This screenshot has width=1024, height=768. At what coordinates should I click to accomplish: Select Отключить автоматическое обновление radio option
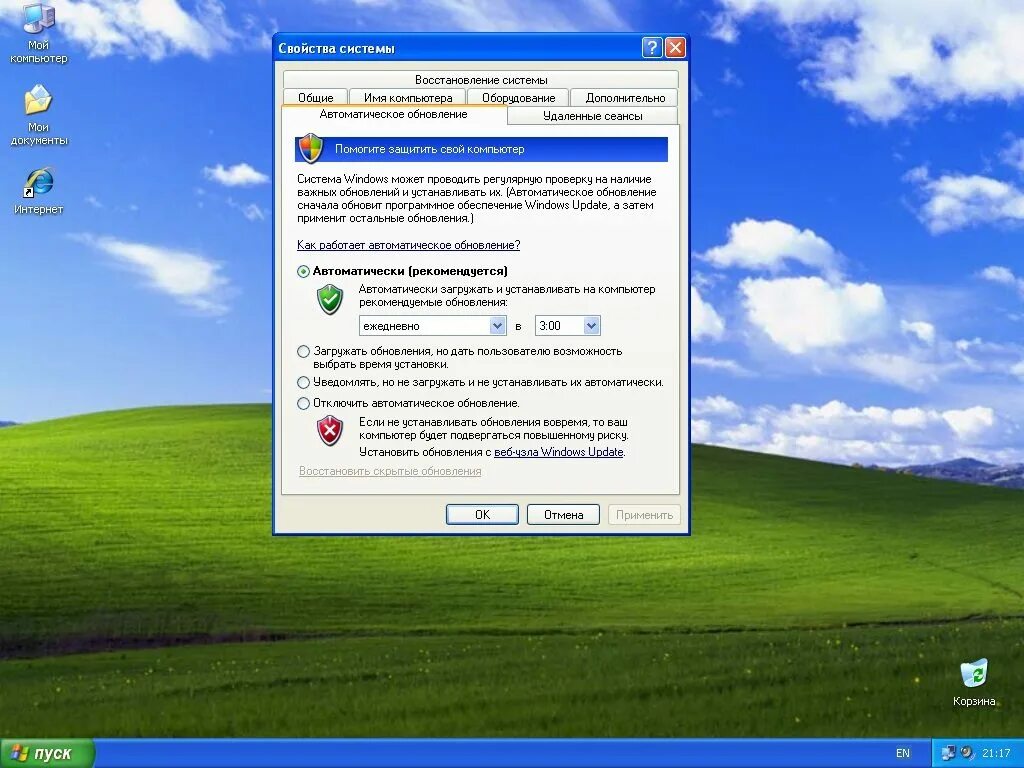tap(303, 403)
